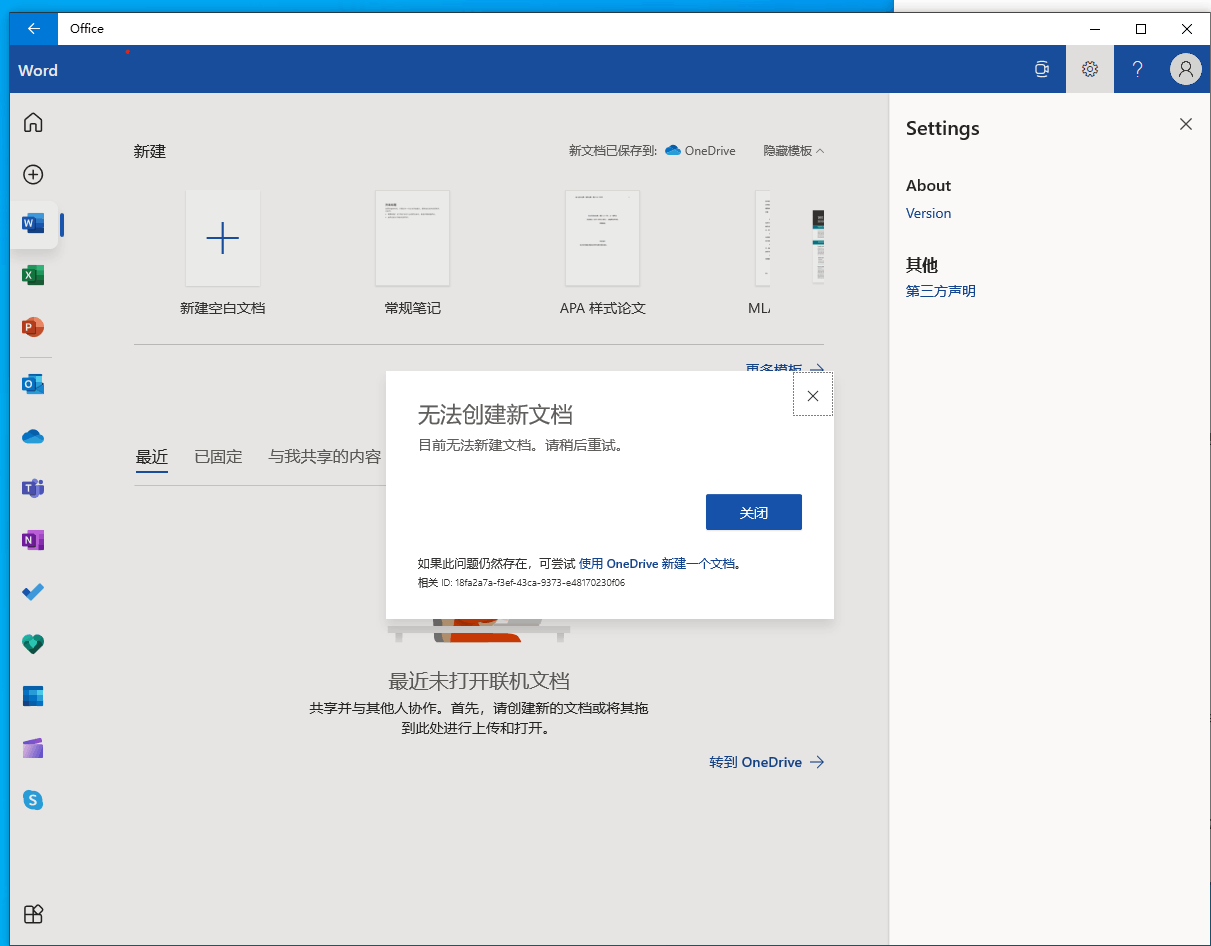Open the All apps icon at sidebar bottom

pyautogui.click(x=33, y=914)
